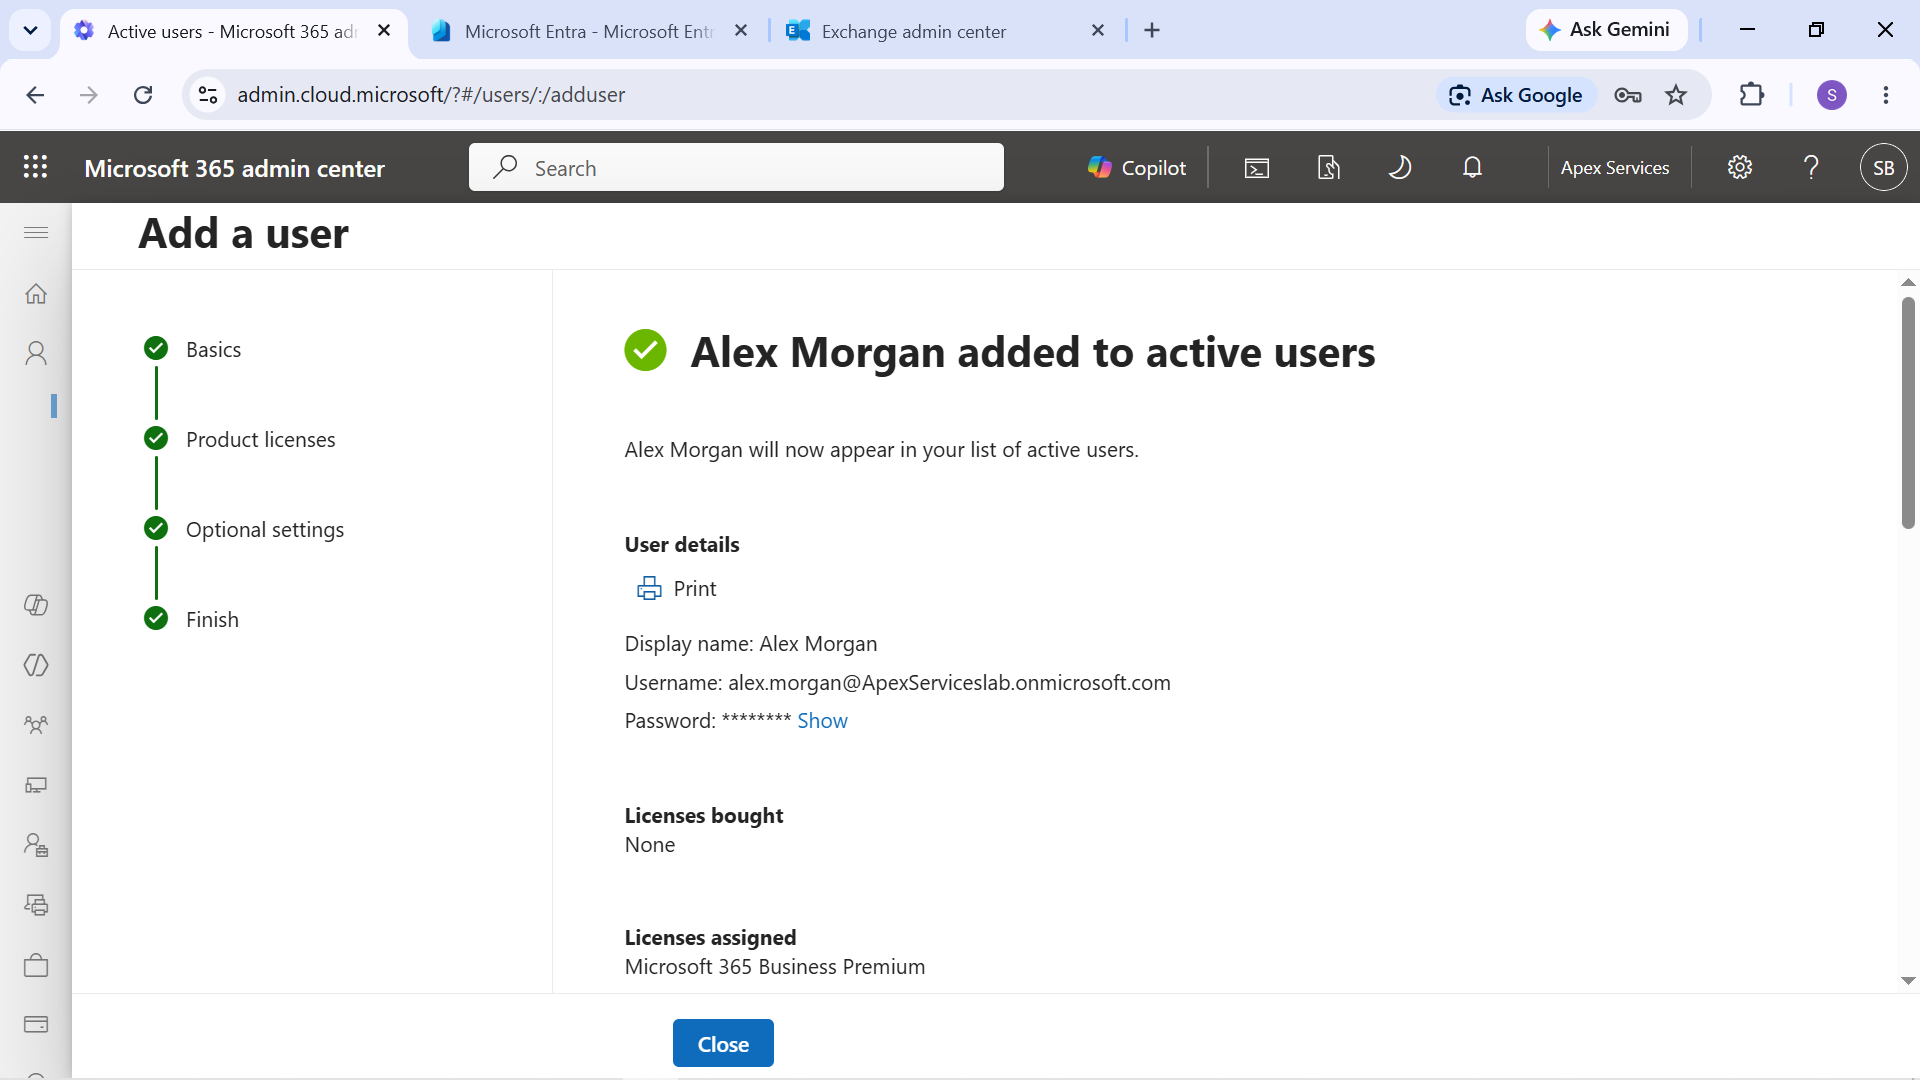The width and height of the screenshot is (1920, 1080).
Task: Open Settings gear in the header
Action: [1740, 168]
